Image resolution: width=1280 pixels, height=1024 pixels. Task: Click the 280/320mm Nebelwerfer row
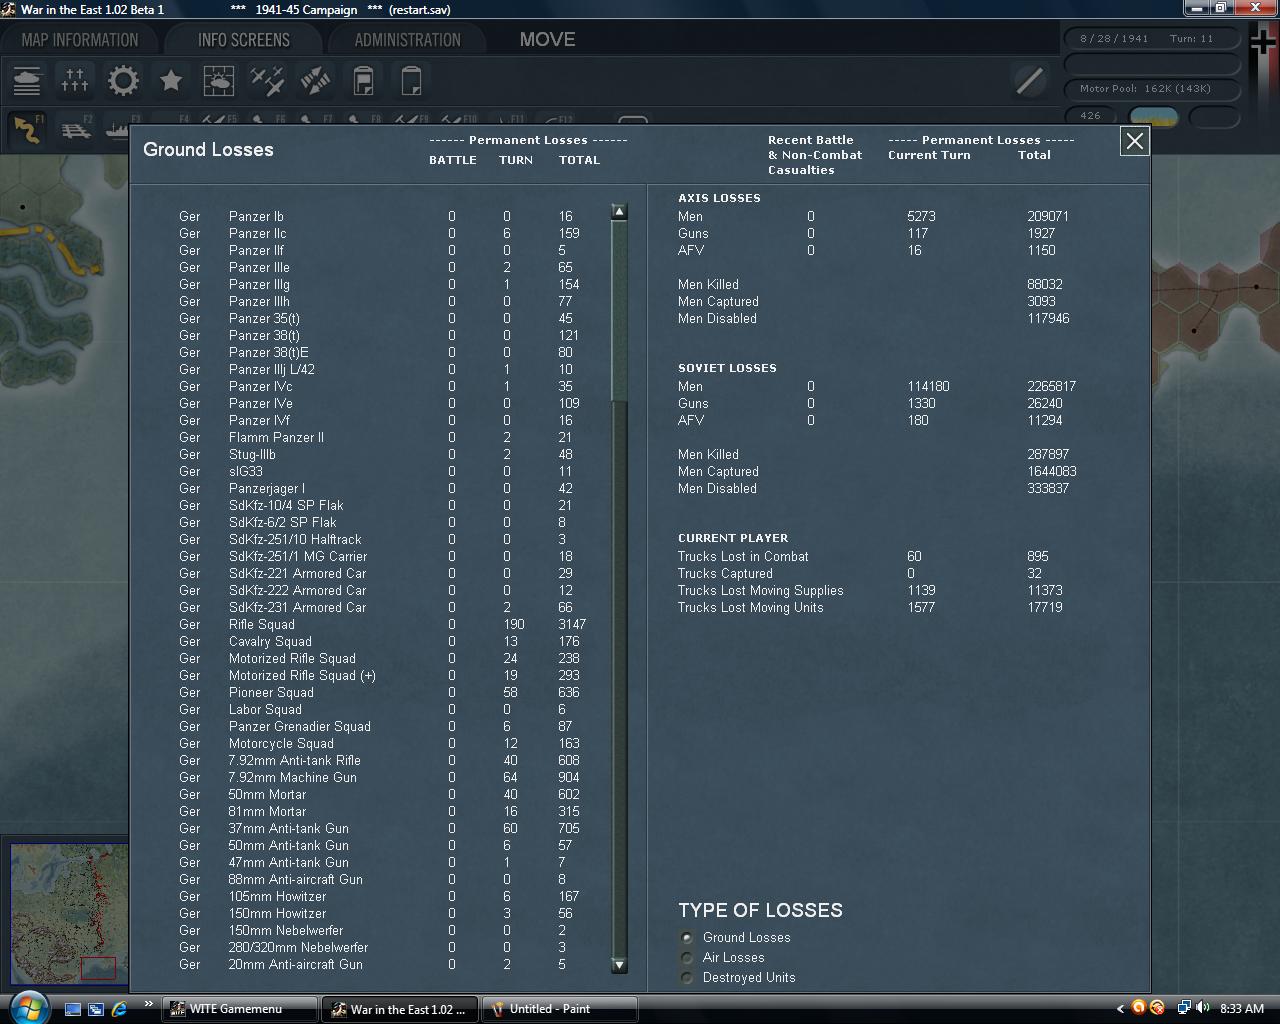[383, 947]
